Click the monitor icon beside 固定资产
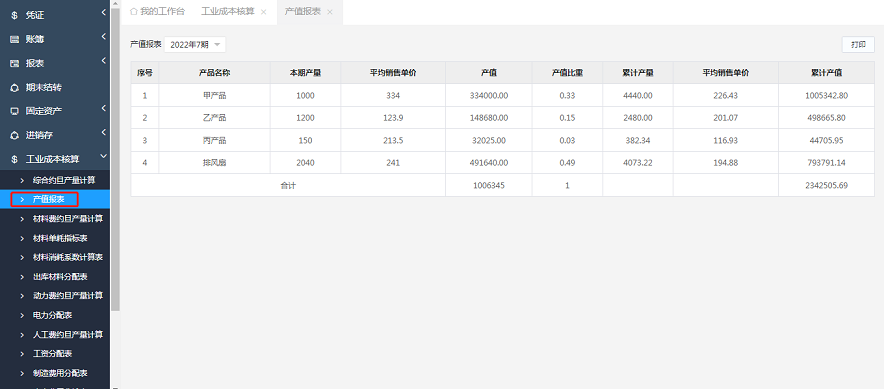This screenshot has width=884, height=389. (x=15, y=111)
